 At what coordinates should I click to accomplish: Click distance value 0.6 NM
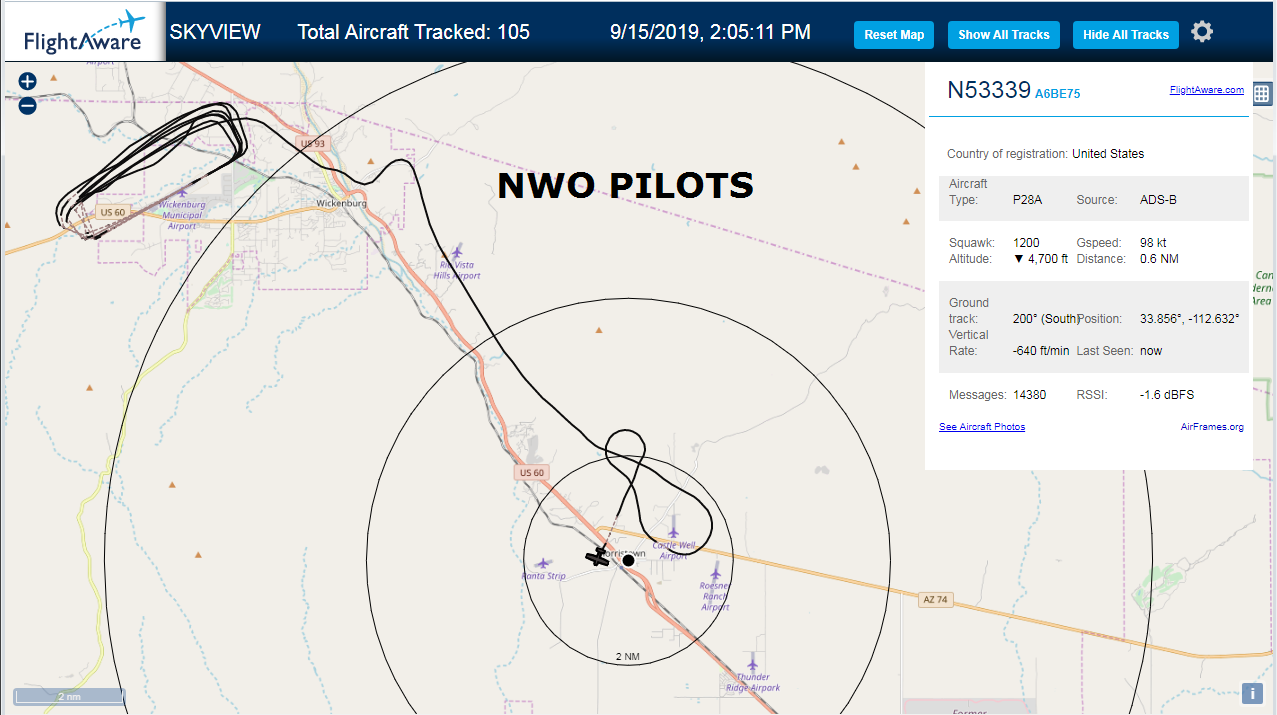pyautogui.click(x=1158, y=259)
